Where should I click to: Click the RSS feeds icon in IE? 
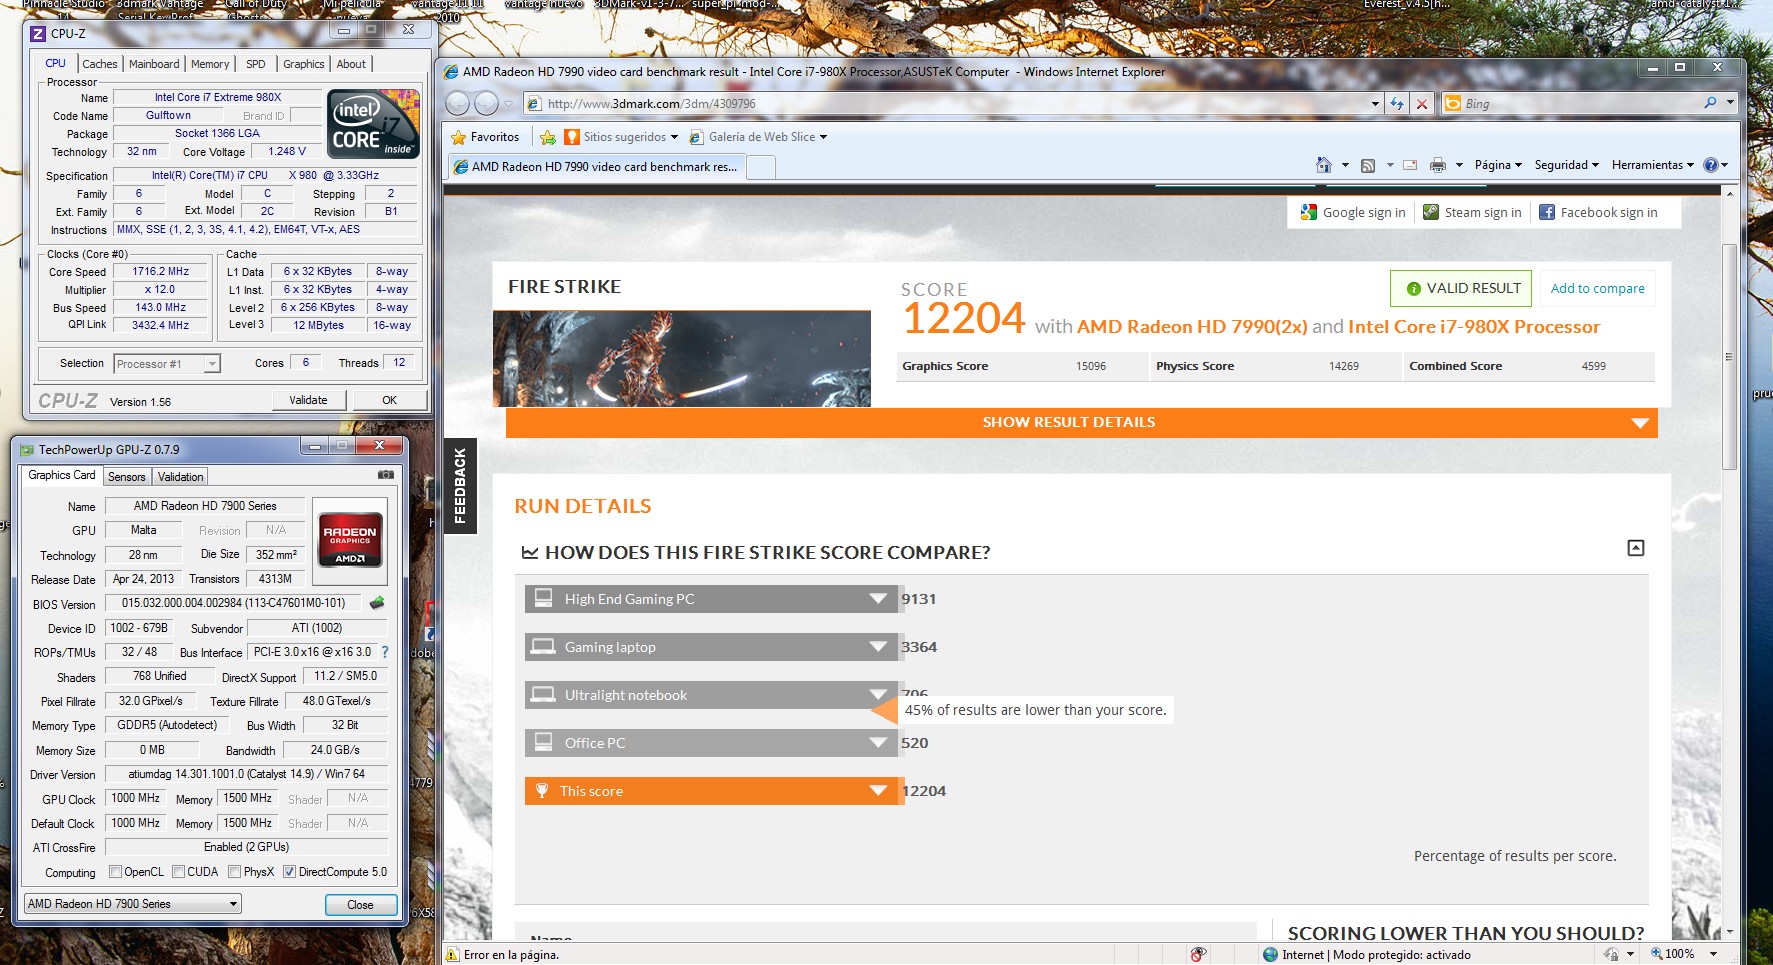pos(1368,165)
